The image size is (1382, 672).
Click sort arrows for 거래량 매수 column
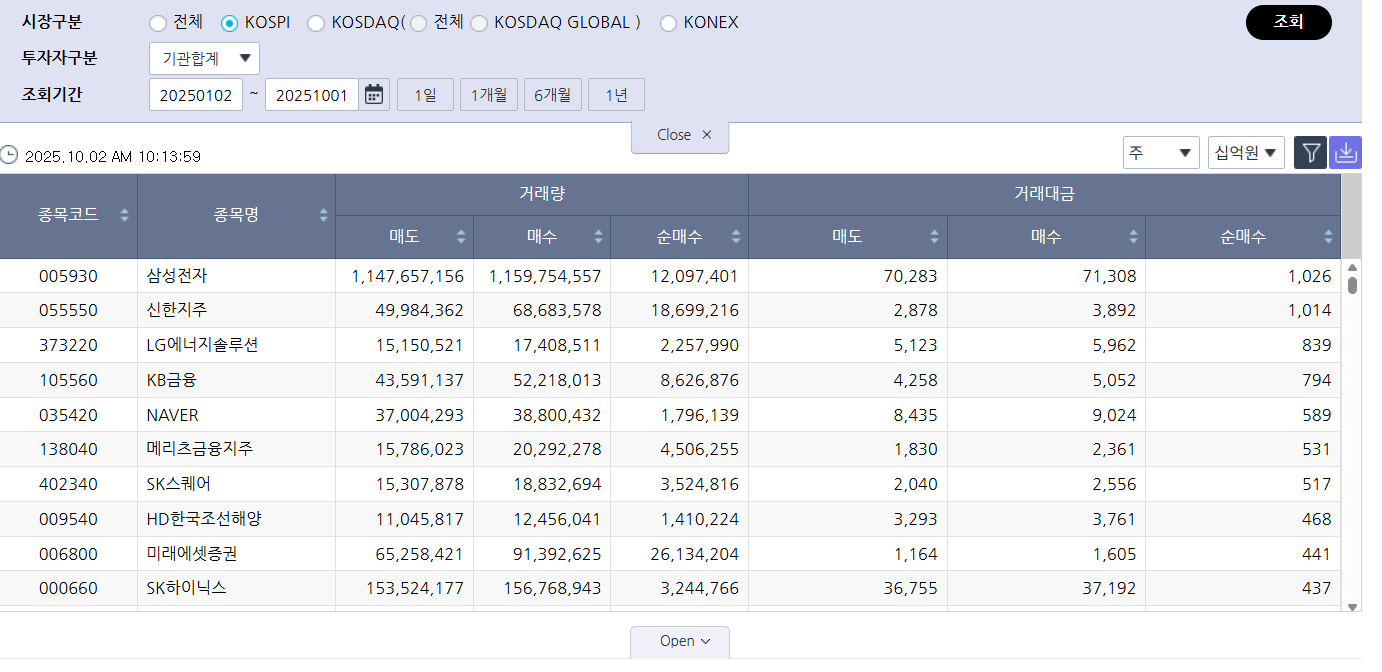(x=599, y=237)
